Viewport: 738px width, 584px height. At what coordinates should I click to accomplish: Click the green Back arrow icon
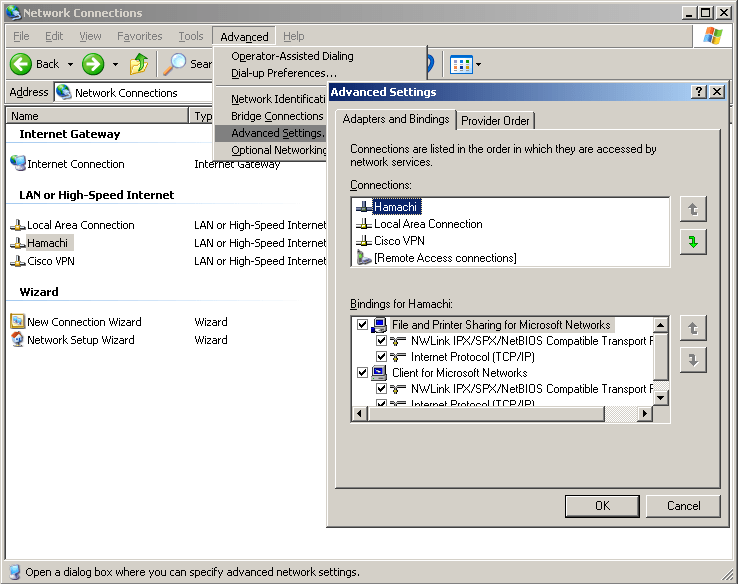point(21,64)
